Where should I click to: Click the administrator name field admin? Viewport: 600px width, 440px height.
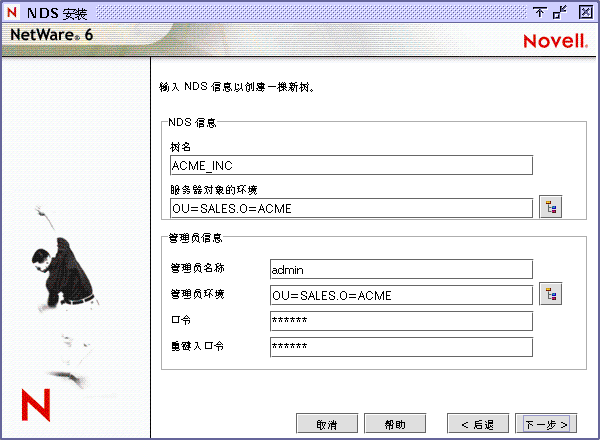click(x=401, y=269)
